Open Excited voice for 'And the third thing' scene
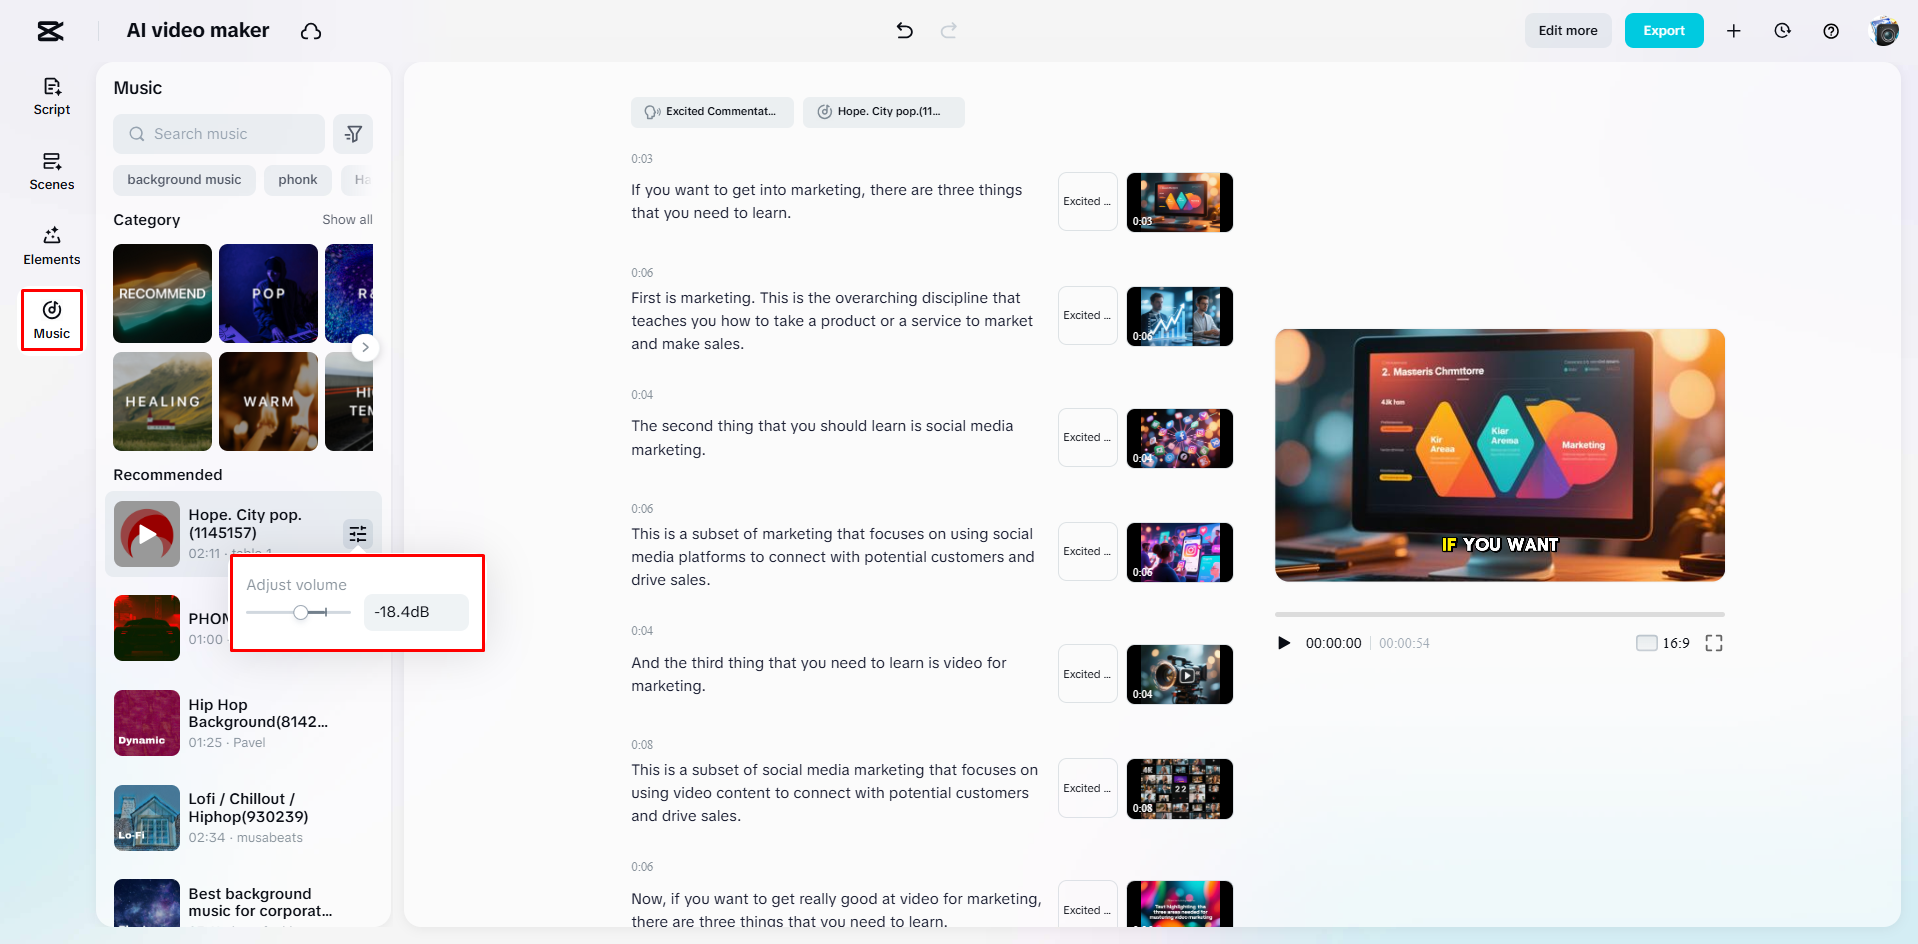The width and height of the screenshot is (1918, 944). tap(1087, 674)
